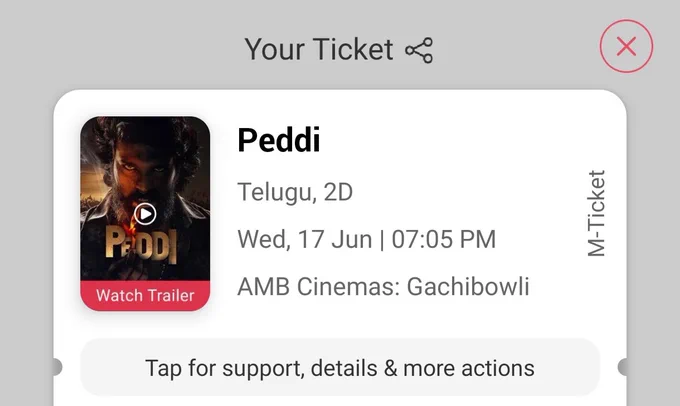Tap the 07:05 PM show time
The width and height of the screenshot is (680, 406).
pyautogui.click(x=444, y=239)
